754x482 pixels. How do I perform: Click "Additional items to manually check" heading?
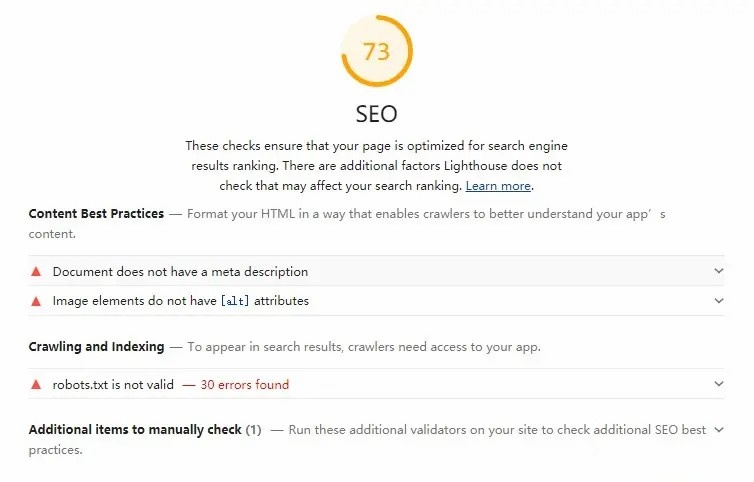(x=135, y=430)
